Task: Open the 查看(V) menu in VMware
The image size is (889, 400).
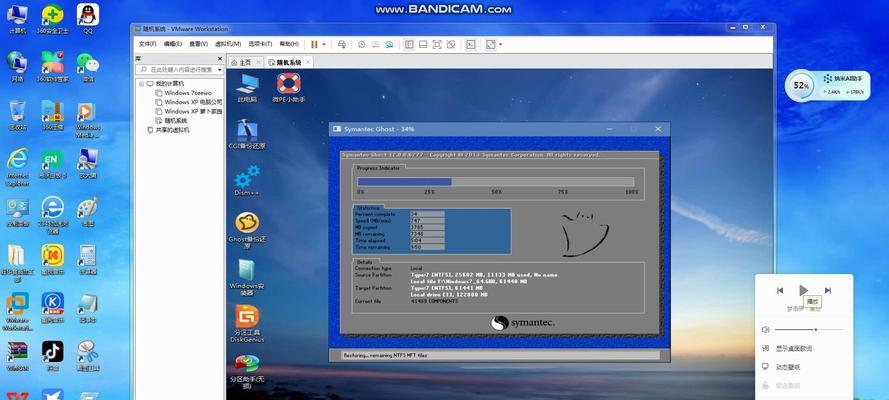Action: point(198,44)
